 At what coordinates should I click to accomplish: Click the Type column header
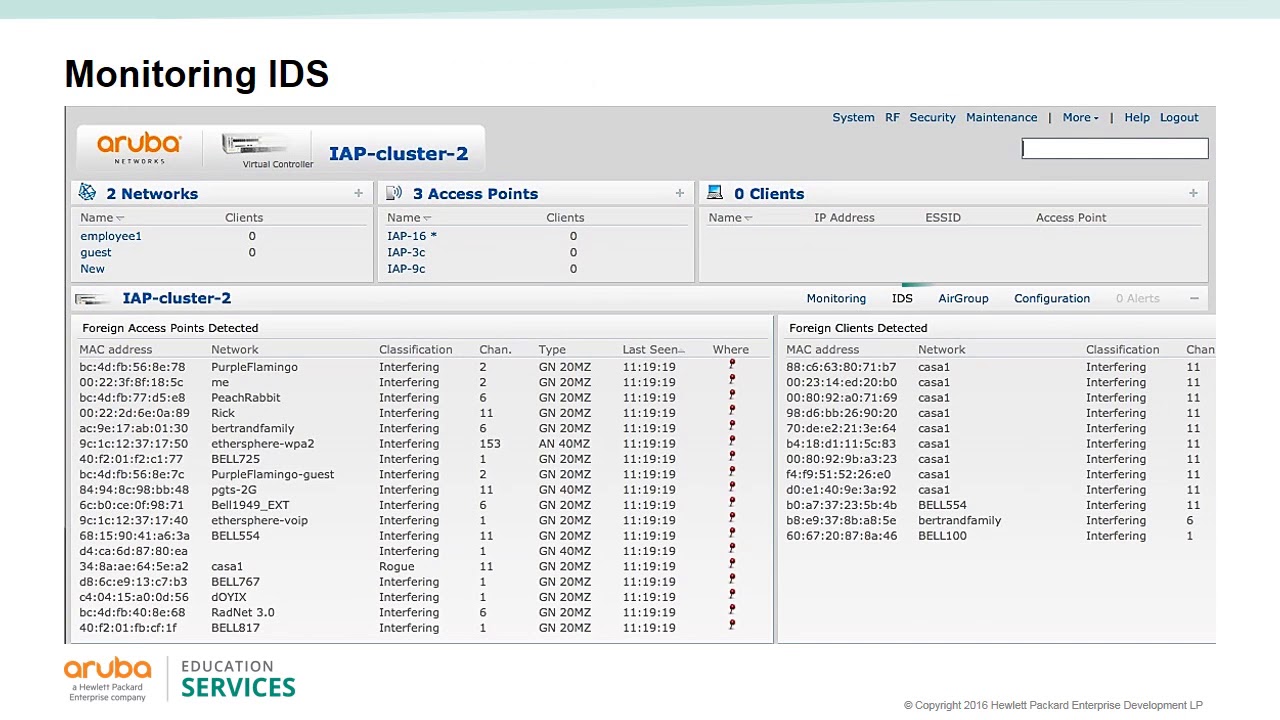(552, 349)
